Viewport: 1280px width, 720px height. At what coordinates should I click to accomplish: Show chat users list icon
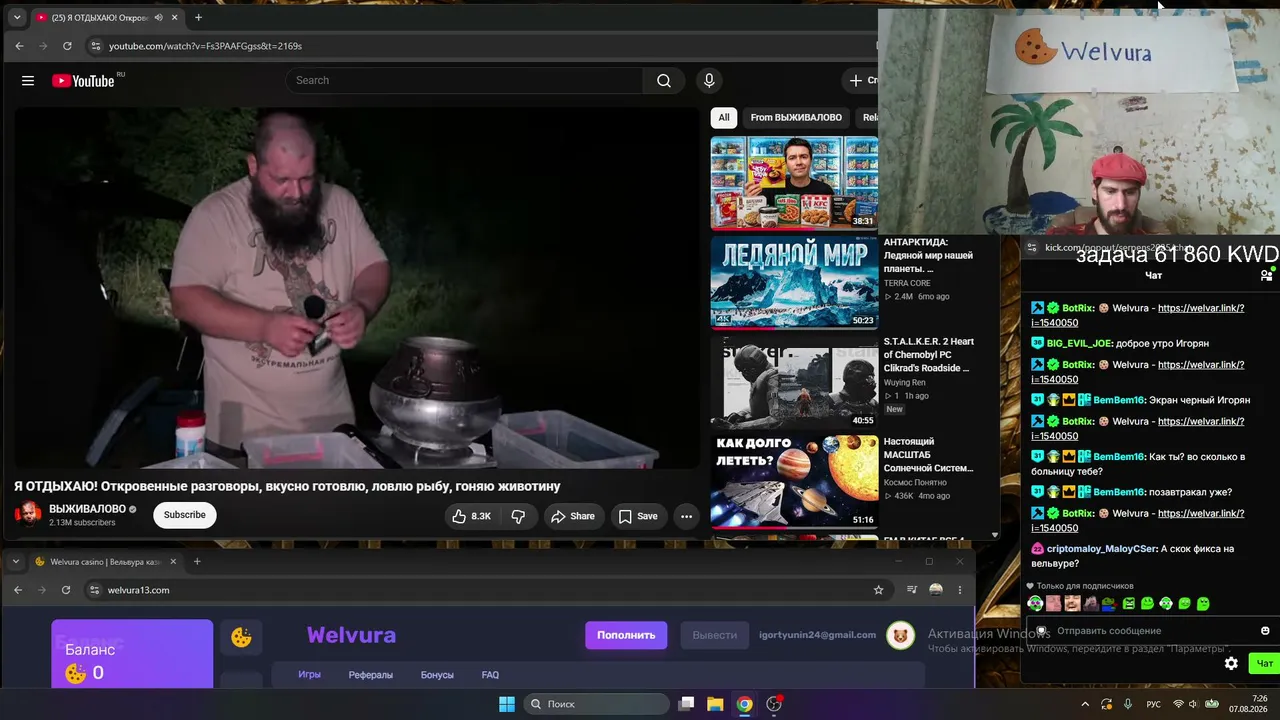pos(1266,275)
